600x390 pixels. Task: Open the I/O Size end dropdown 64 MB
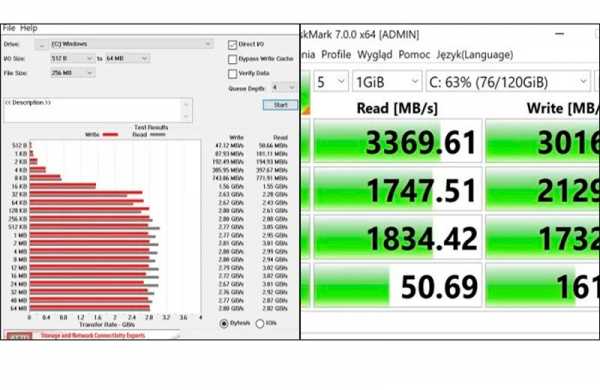pyautogui.click(x=127, y=59)
